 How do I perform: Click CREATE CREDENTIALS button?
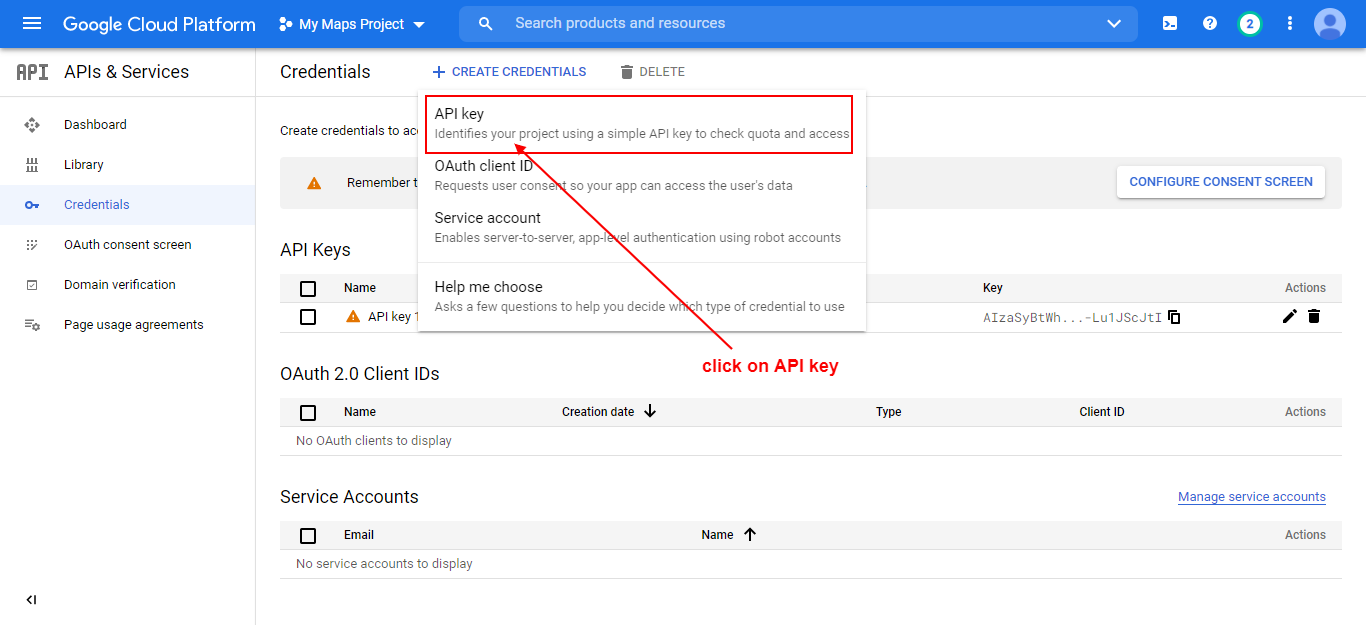[x=509, y=72]
